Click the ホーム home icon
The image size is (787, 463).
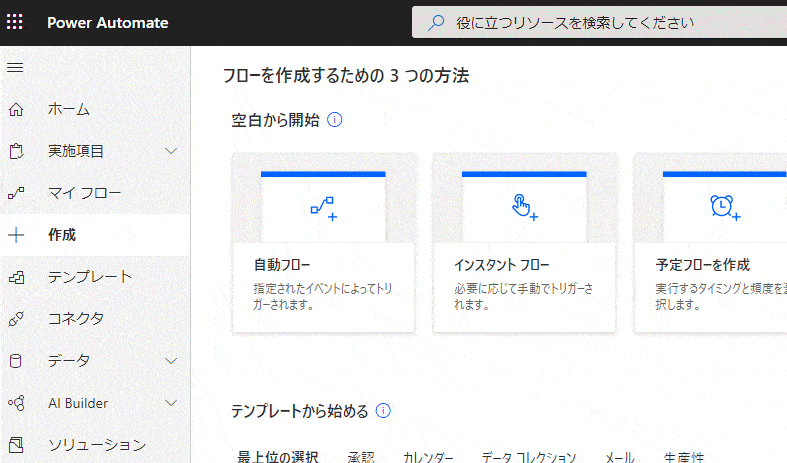(x=15, y=109)
